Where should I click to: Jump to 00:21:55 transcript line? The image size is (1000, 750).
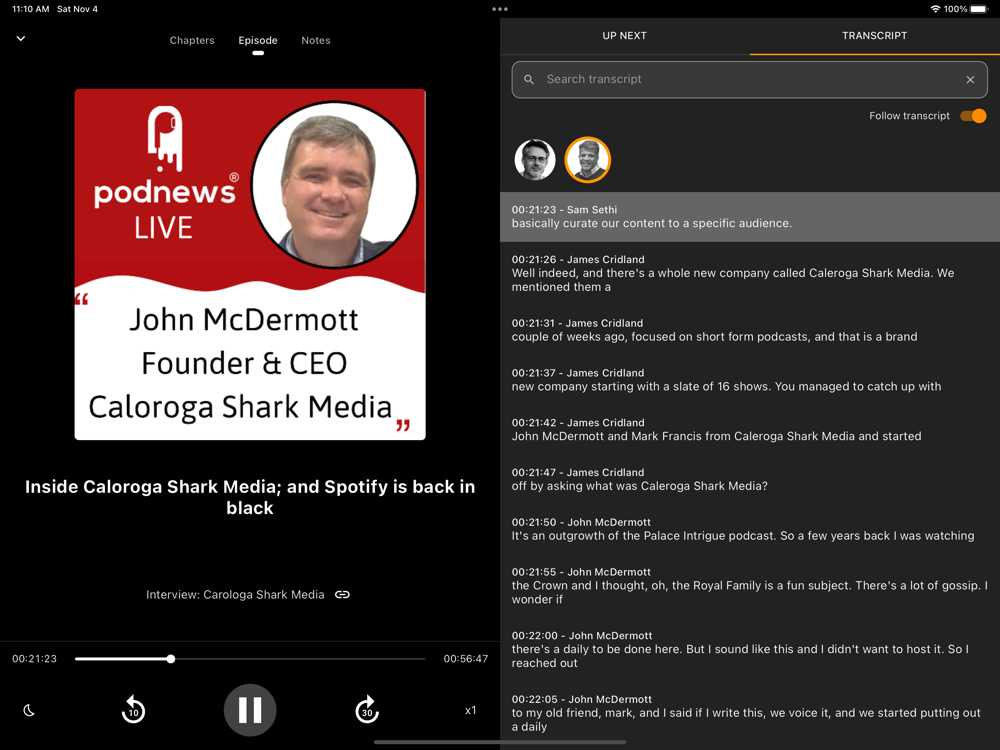(750, 585)
